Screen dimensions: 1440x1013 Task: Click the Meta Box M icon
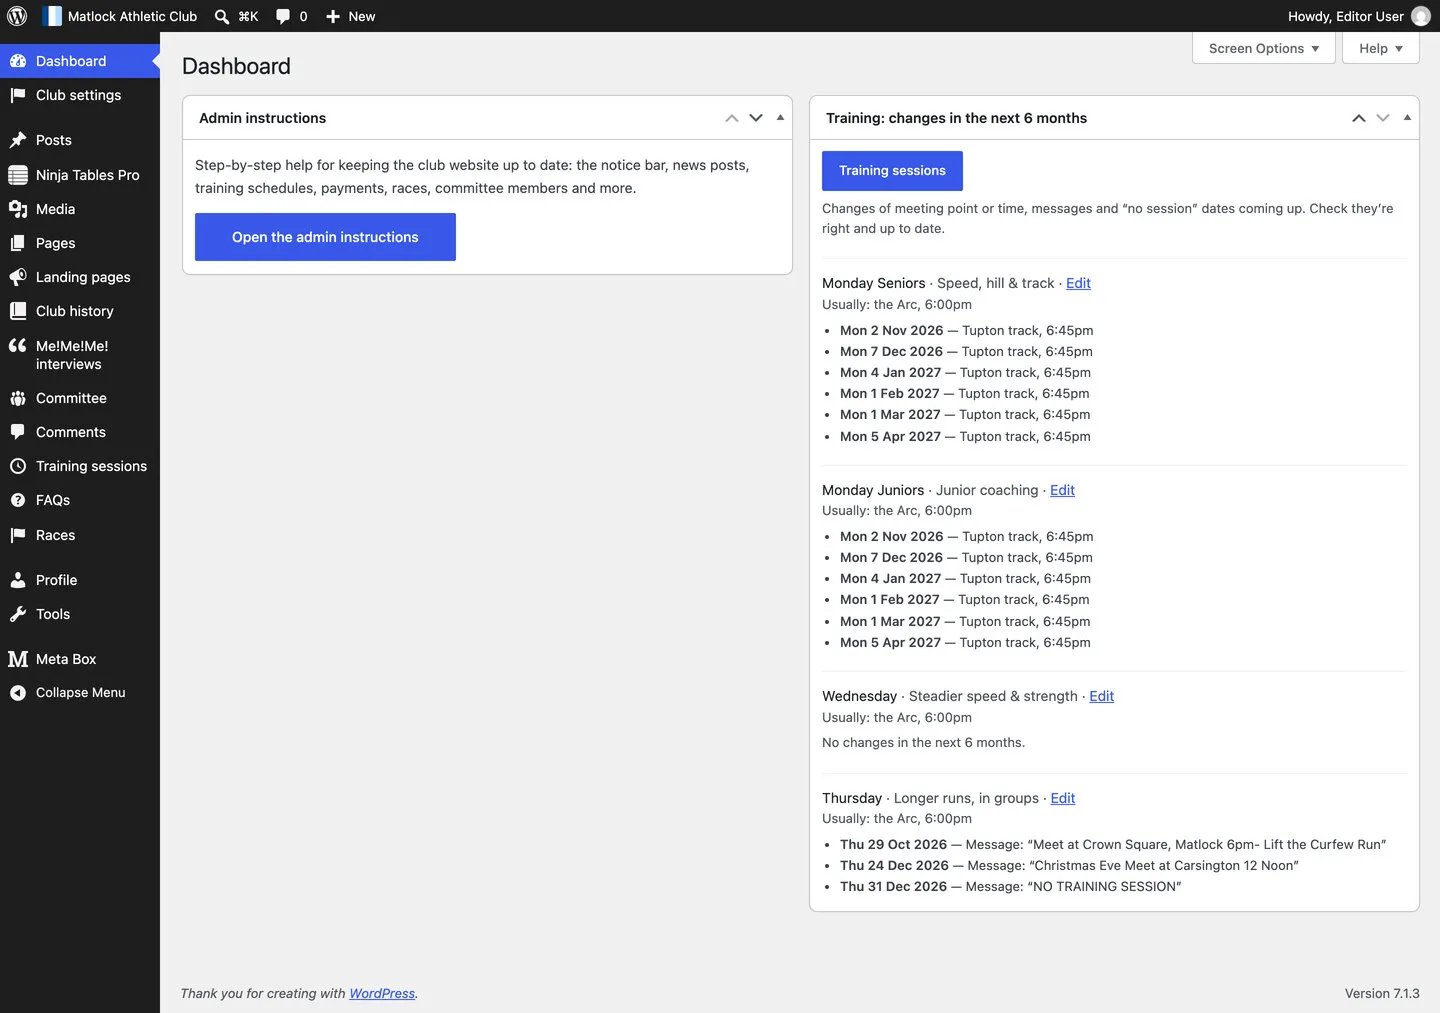point(18,659)
